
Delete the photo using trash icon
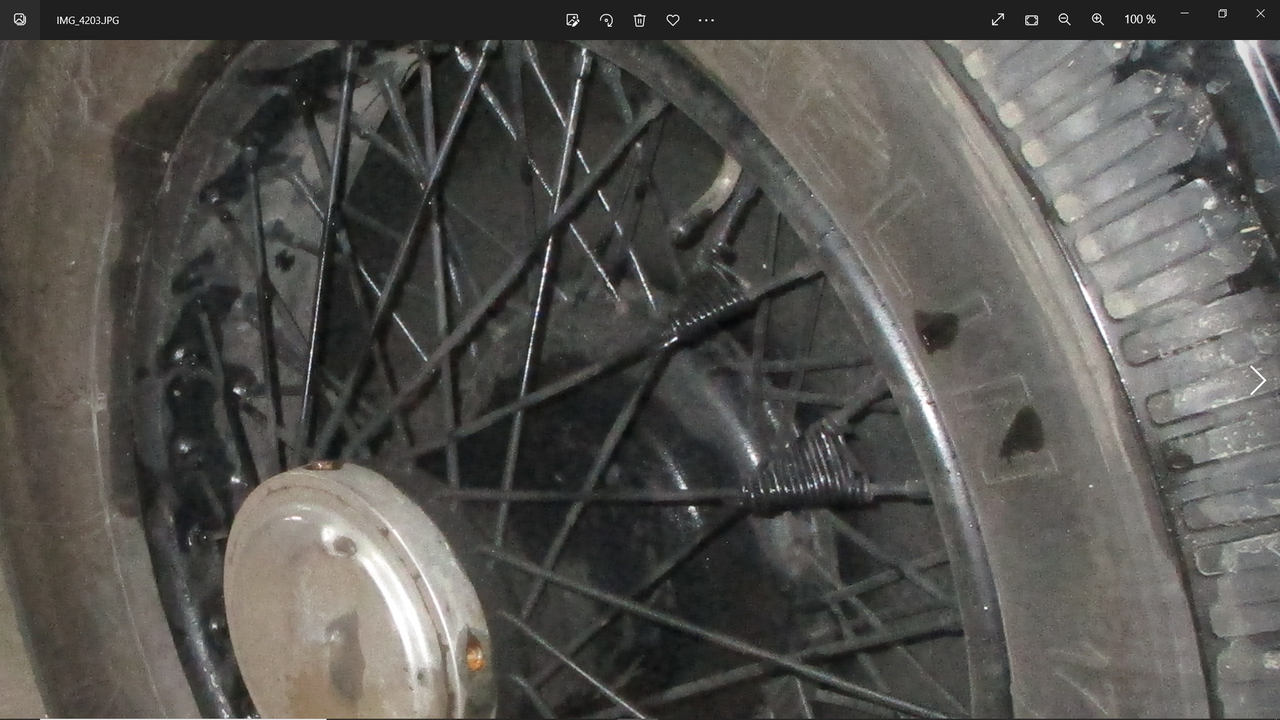(x=640, y=19)
